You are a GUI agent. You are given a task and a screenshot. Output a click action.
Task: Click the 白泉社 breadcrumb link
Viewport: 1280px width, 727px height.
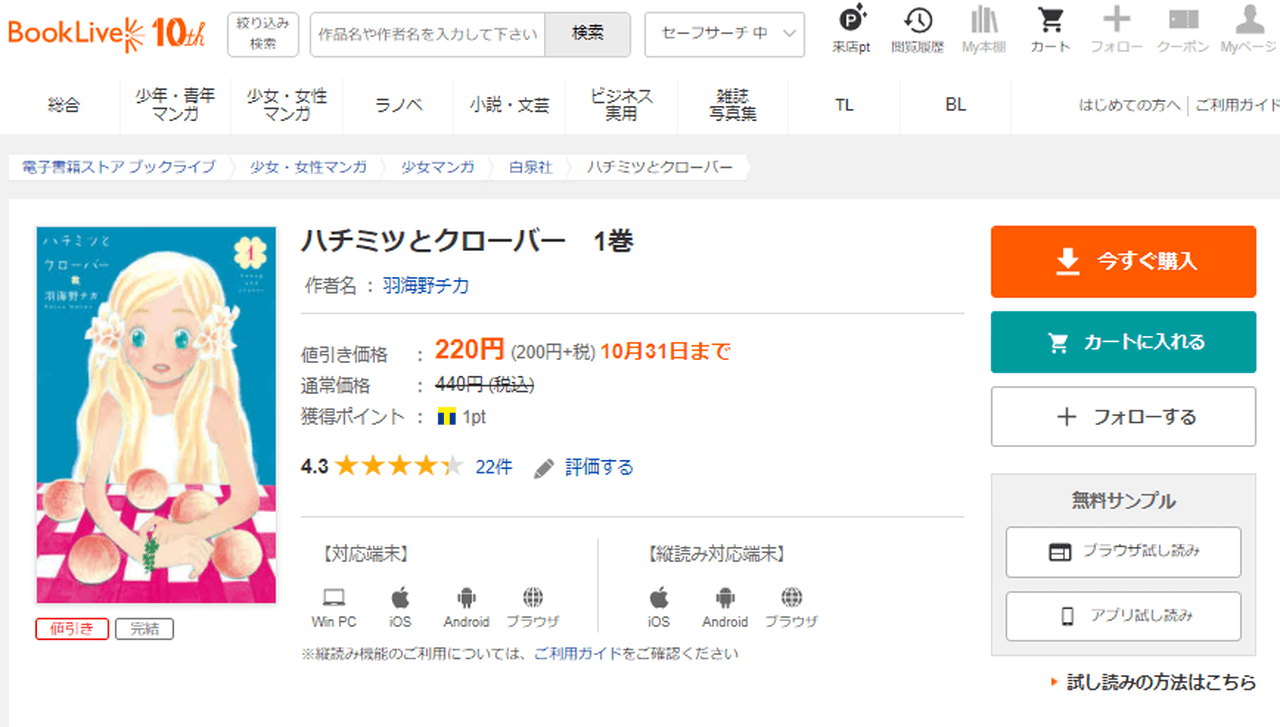click(530, 167)
